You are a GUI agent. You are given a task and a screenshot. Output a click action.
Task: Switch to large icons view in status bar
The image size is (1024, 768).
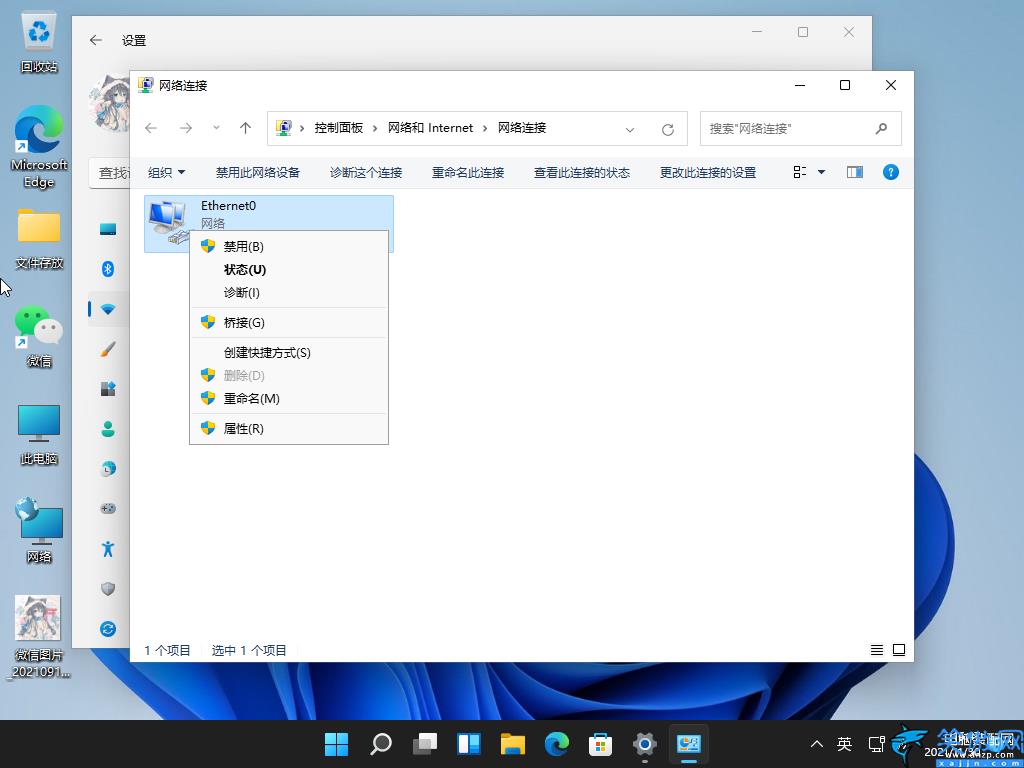(899, 650)
